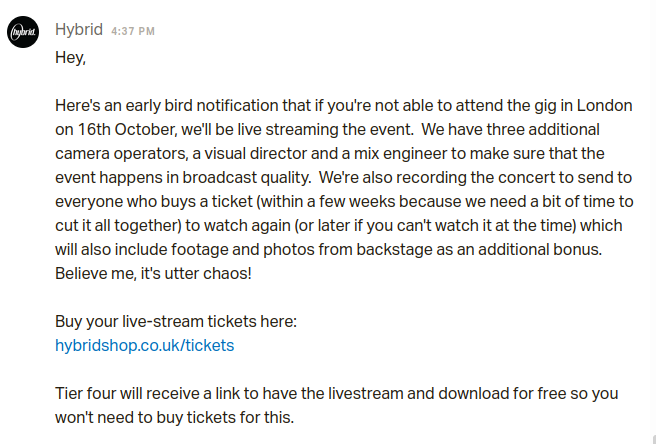
Task: Click the phrase 'camera operators'
Action: tap(120, 154)
